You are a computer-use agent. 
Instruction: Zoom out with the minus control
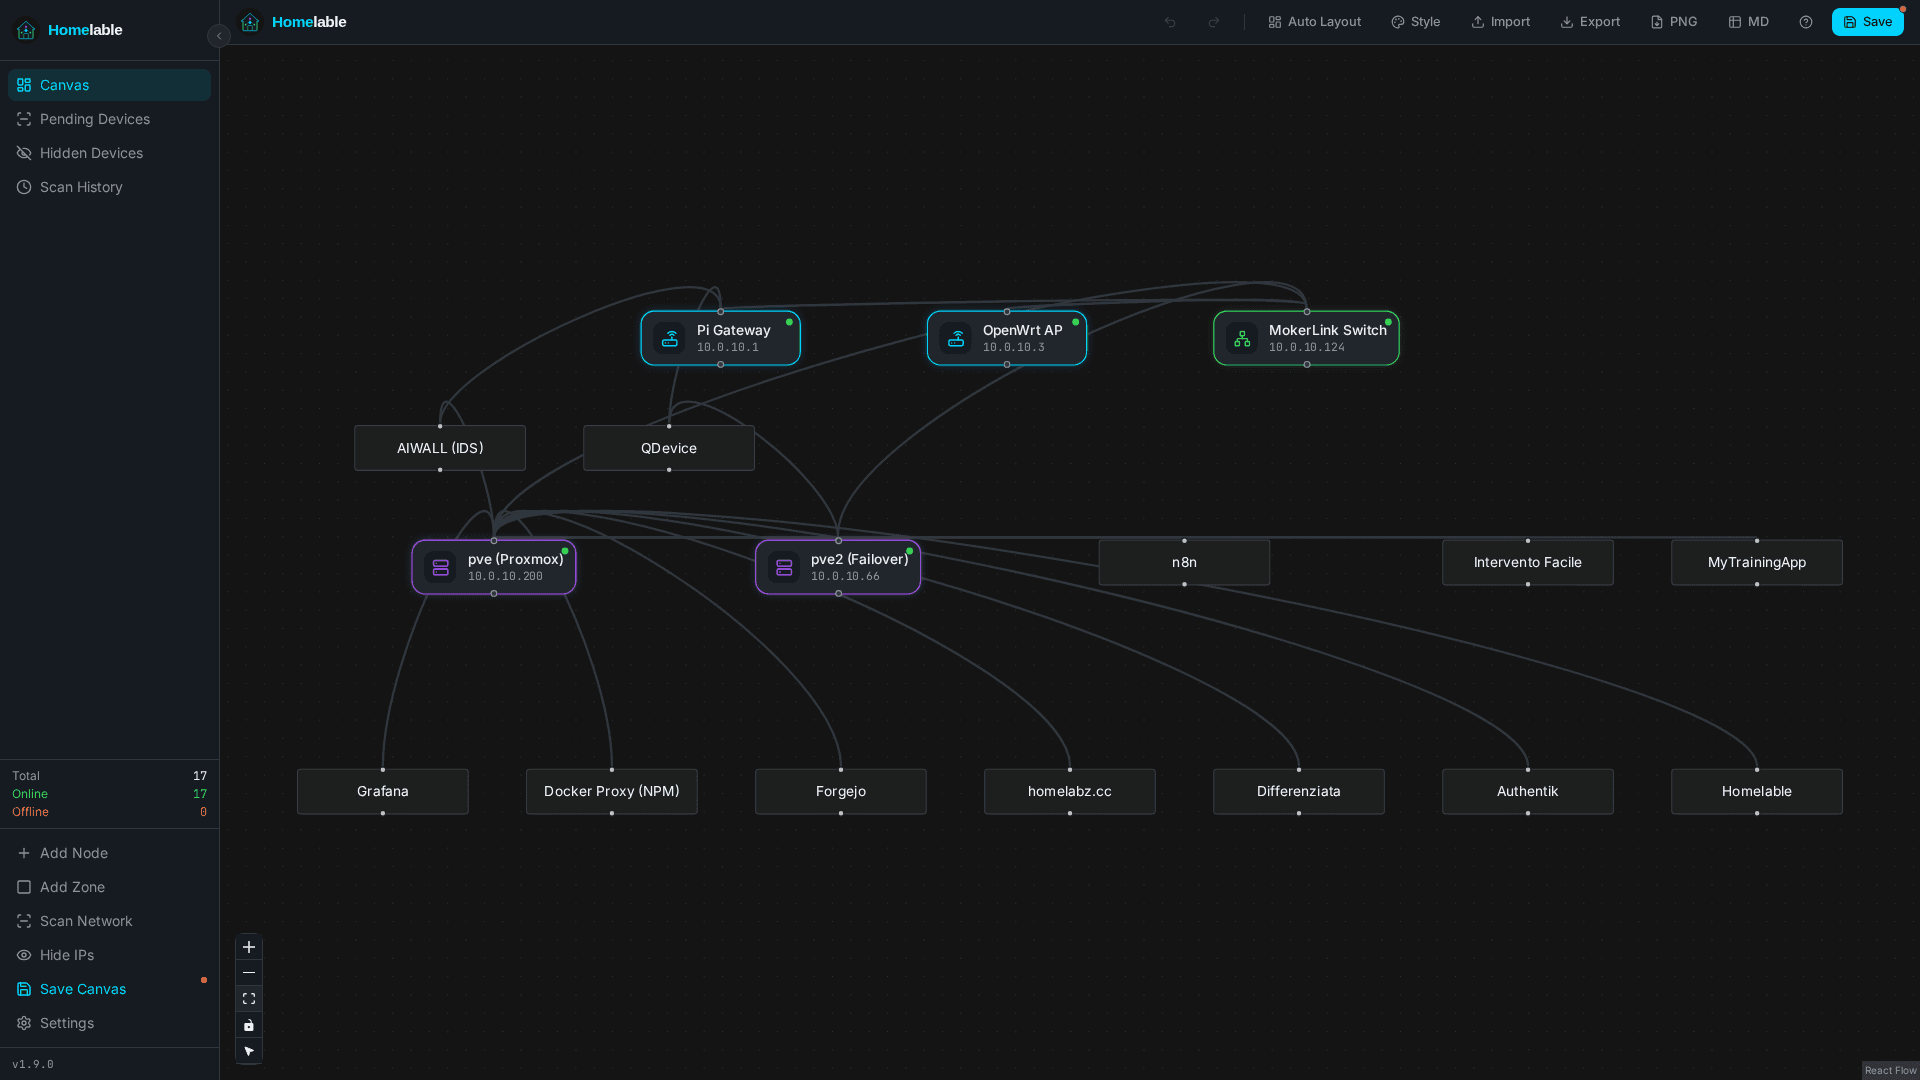tap(249, 973)
